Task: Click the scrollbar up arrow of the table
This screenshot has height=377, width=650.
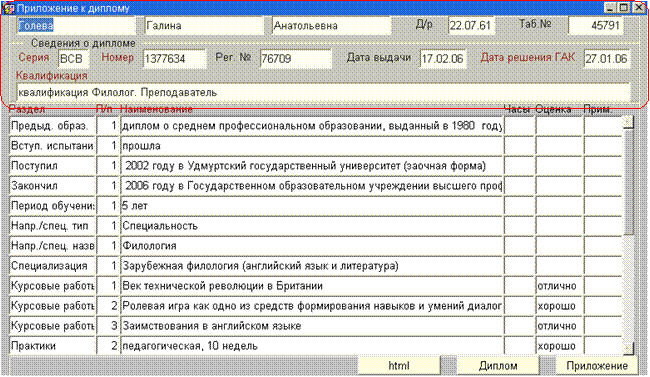Action: (628, 122)
